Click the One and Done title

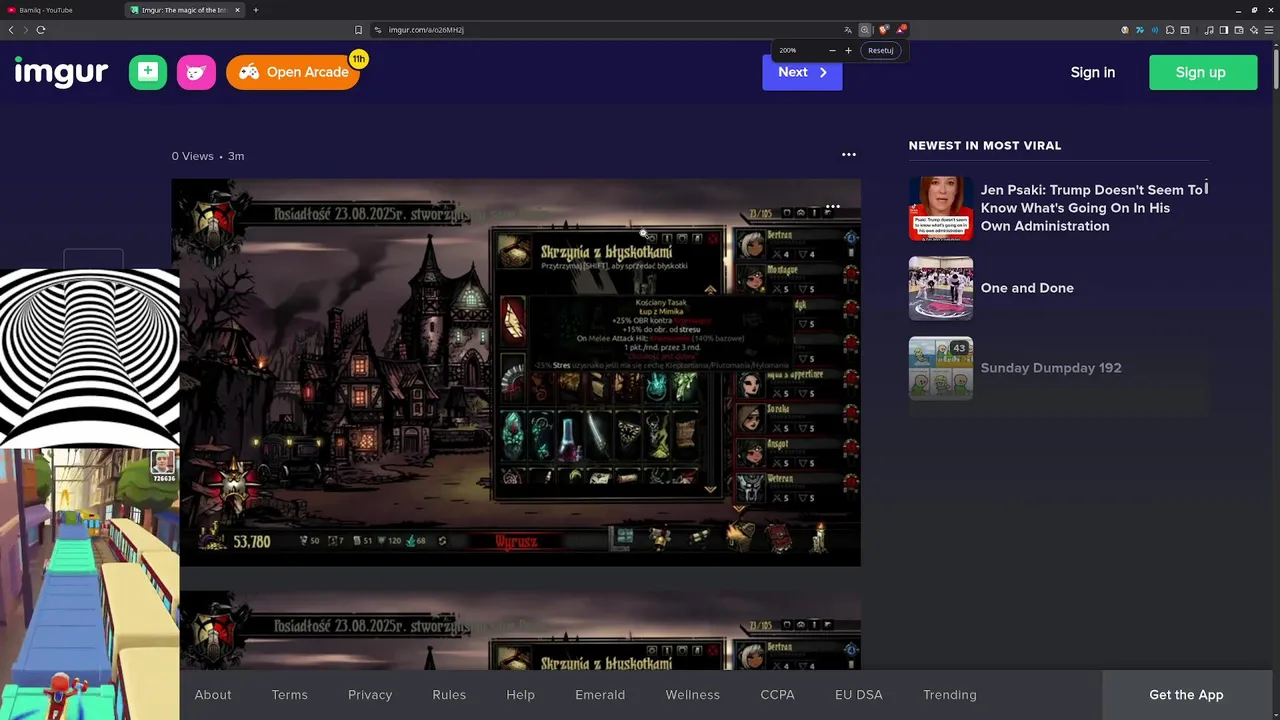(x=1027, y=288)
